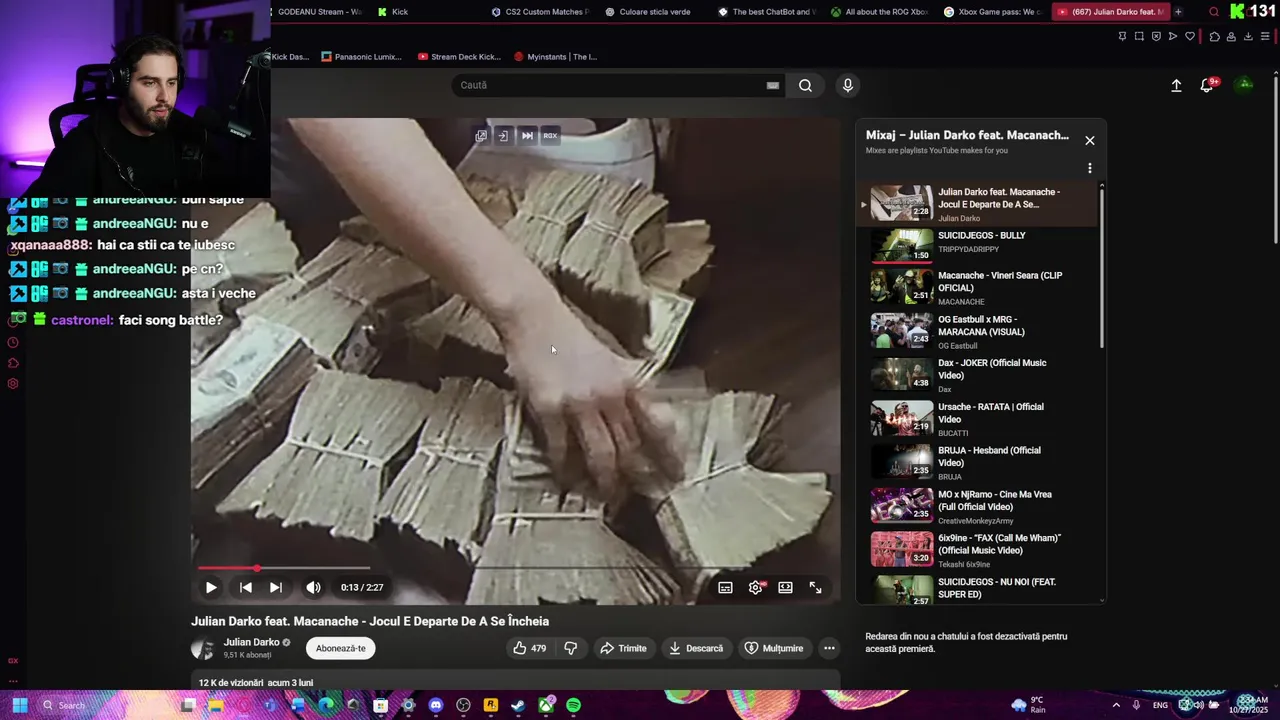Subscribe with the Abonează-te button

(341, 648)
